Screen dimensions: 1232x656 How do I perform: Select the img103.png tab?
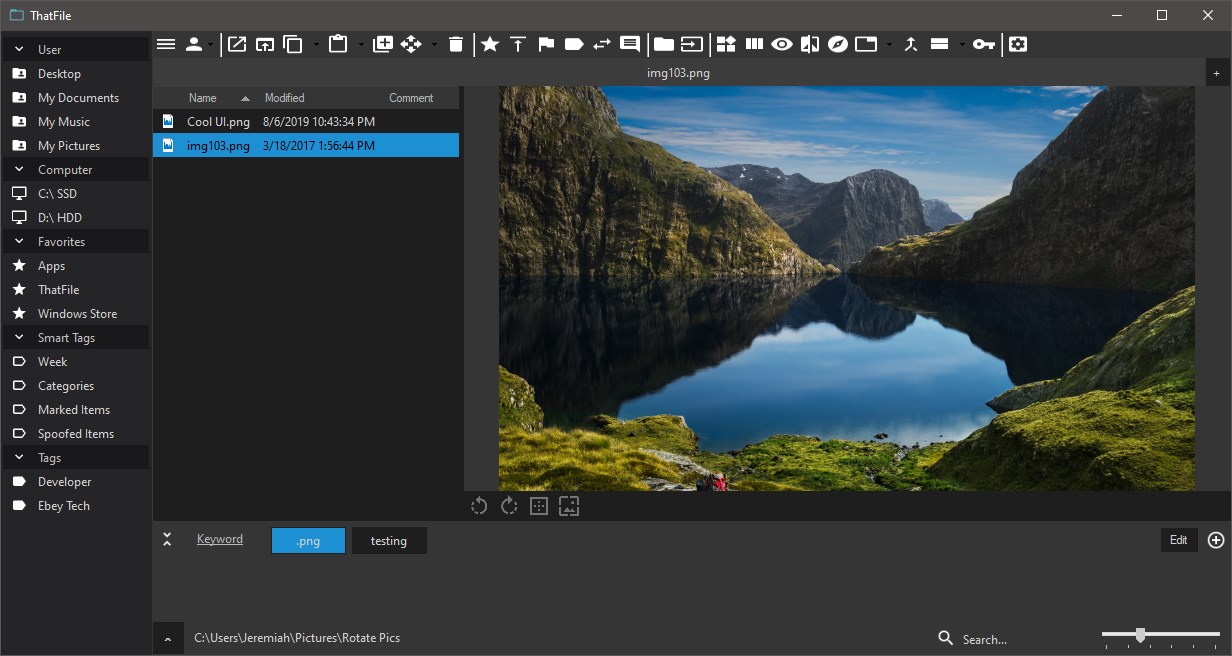[678, 72]
